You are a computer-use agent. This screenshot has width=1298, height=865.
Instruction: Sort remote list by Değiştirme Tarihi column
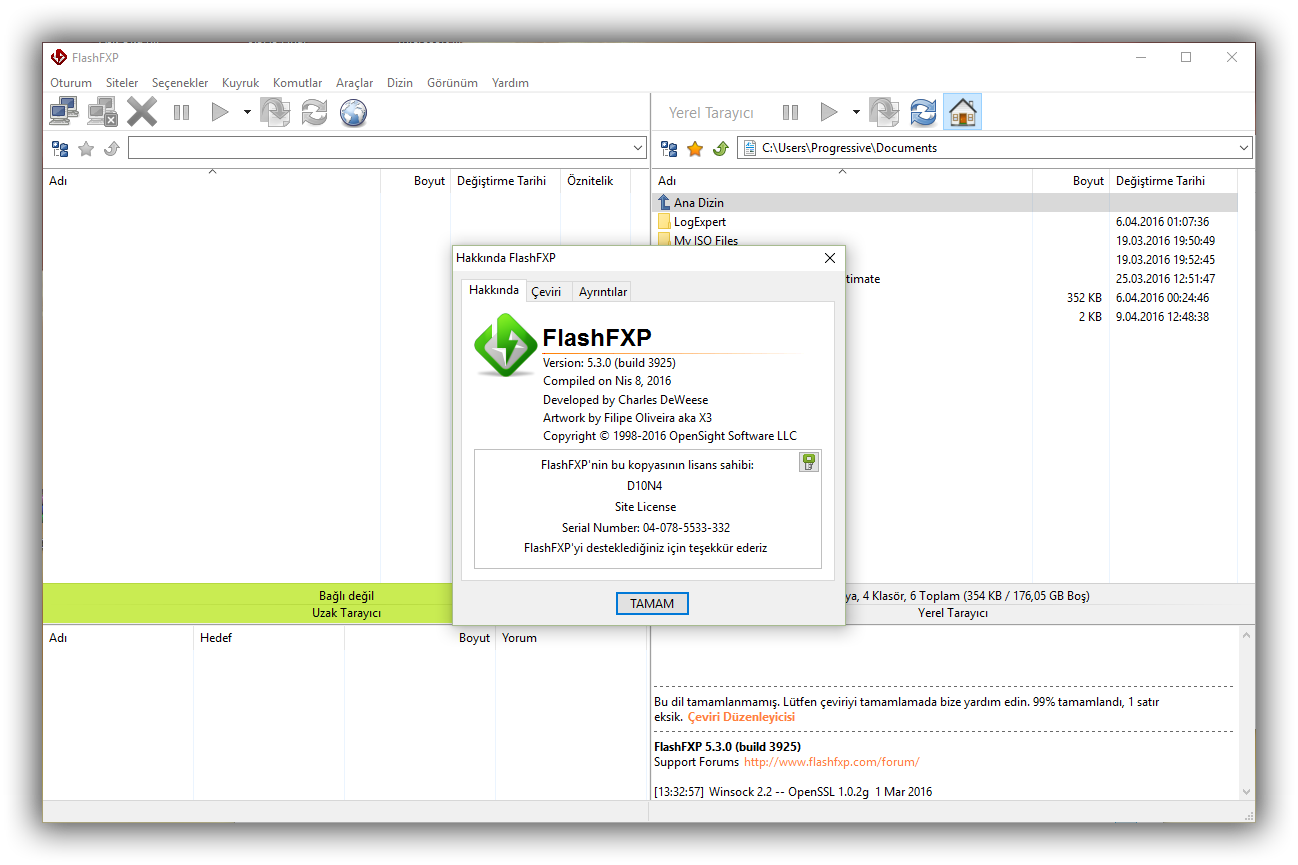(505, 181)
